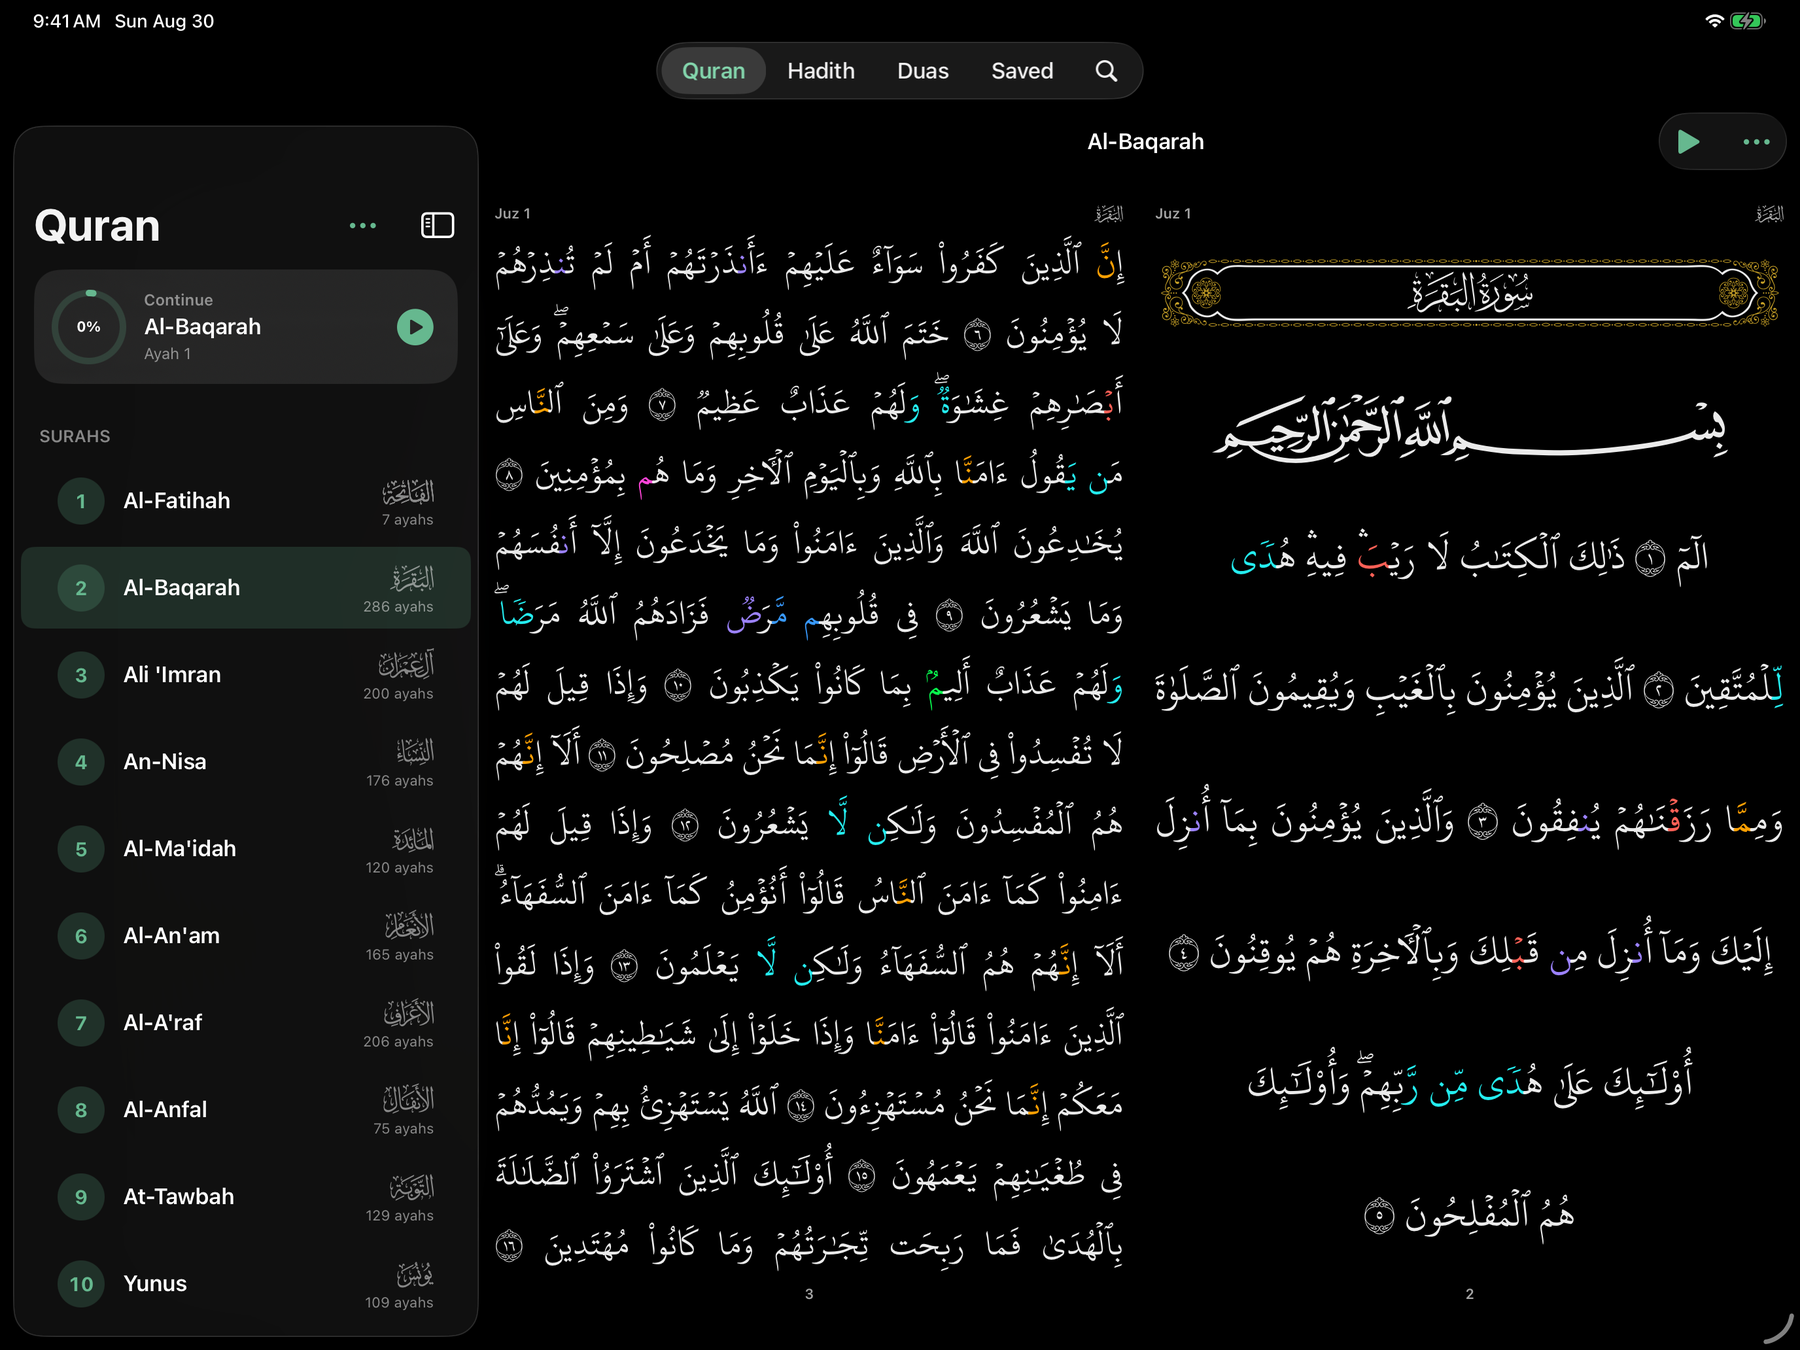This screenshot has width=1800, height=1350.
Task: Click the Arabic calligraphy for Ali 'Imran
Action: [406, 665]
